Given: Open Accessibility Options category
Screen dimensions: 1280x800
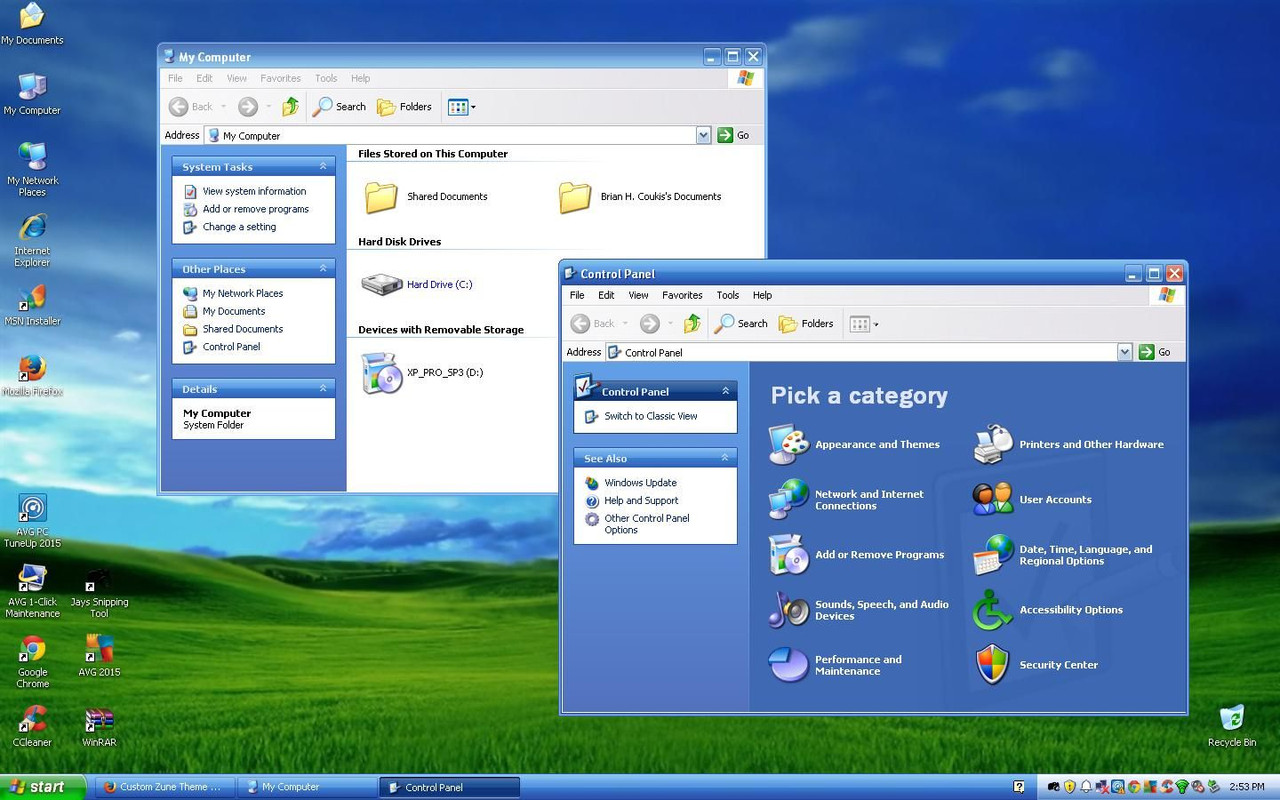Looking at the screenshot, I should 1049,610.
